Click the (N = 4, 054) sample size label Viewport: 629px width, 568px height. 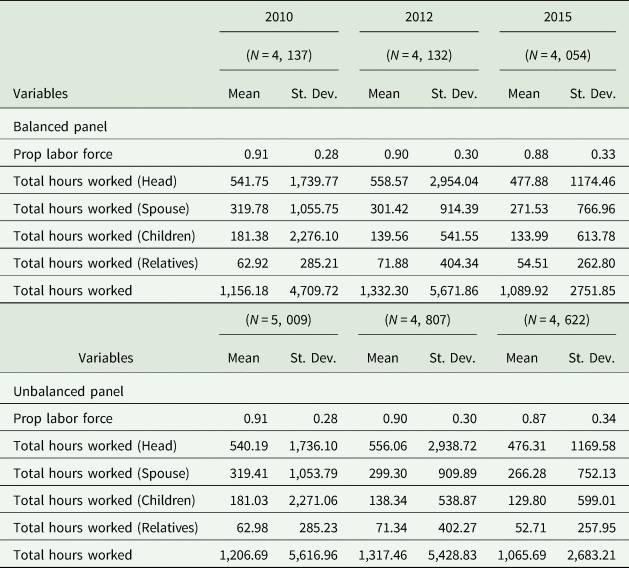(558, 55)
